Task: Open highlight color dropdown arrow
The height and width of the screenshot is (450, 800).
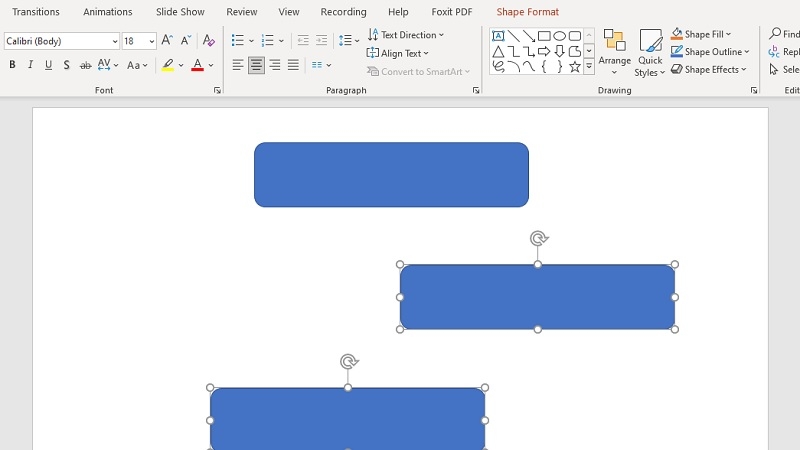Action: (x=181, y=65)
